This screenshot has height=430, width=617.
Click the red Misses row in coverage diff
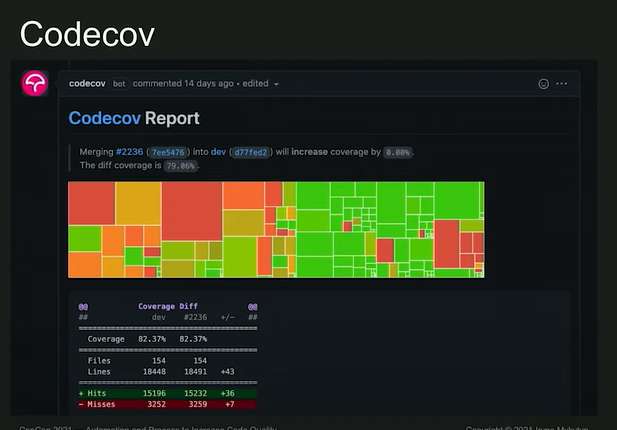pos(168,404)
